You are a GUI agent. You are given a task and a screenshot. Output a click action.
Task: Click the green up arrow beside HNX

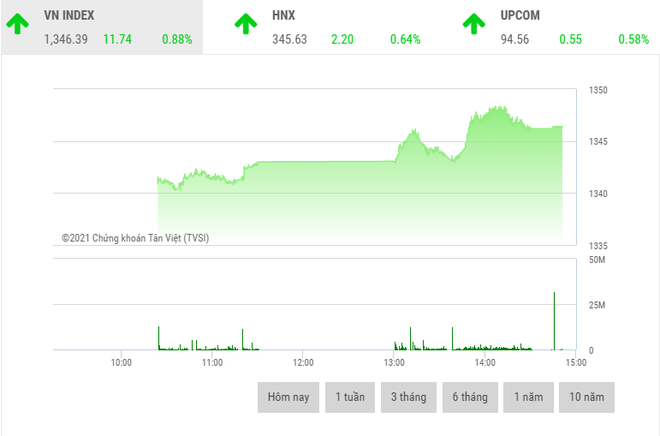[244, 24]
